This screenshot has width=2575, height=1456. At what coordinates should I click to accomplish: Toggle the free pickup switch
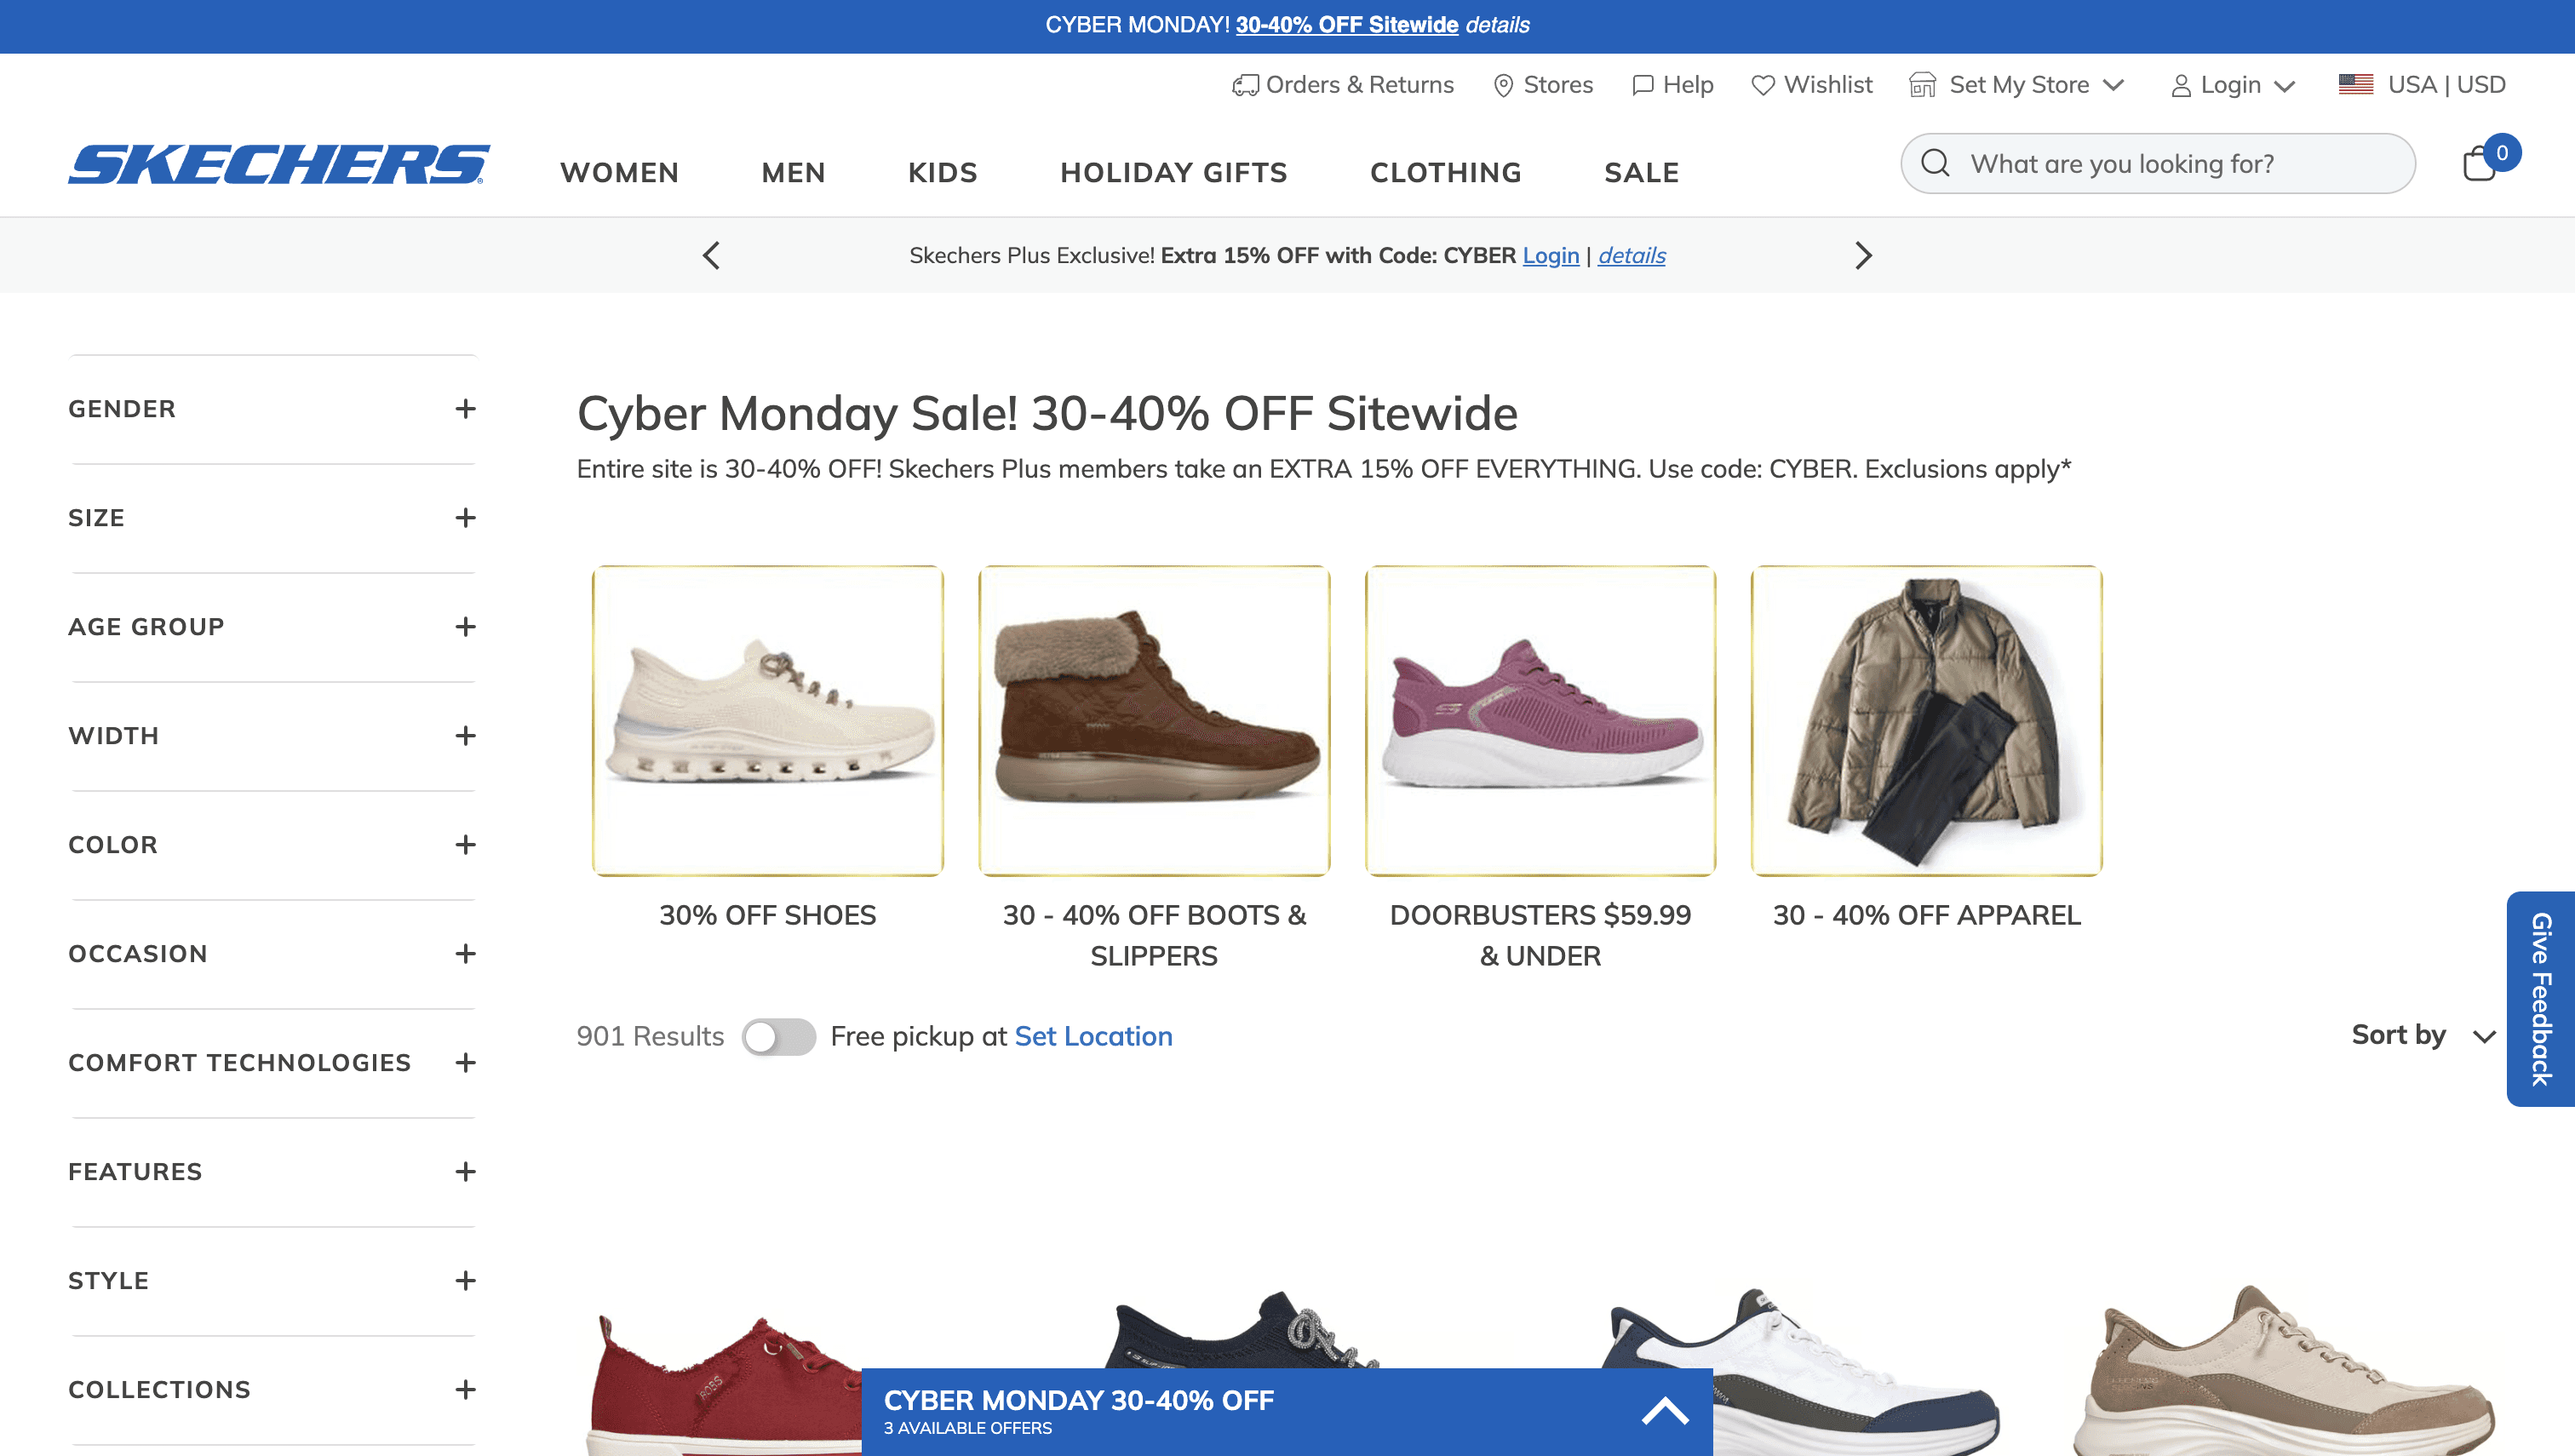[778, 1037]
